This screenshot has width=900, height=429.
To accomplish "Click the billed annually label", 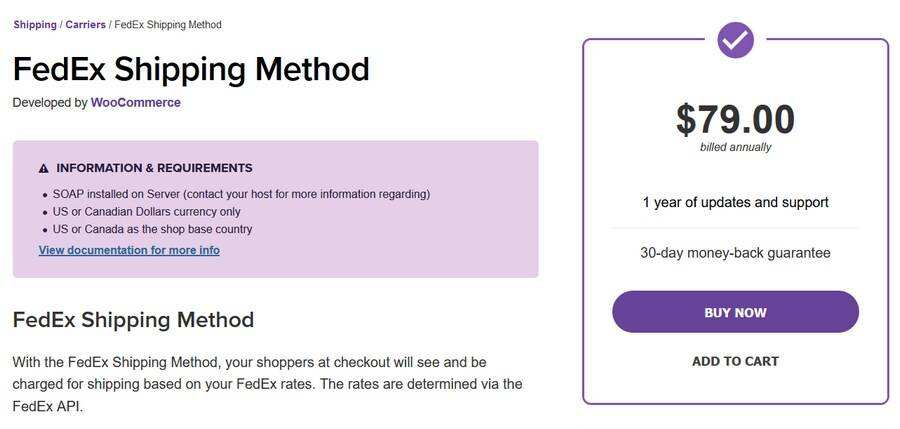I will click(735, 147).
